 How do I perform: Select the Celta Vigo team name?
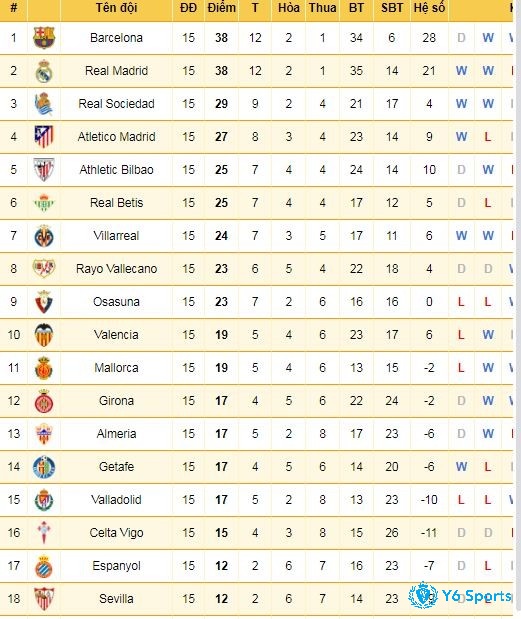click(x=116, y=533)
